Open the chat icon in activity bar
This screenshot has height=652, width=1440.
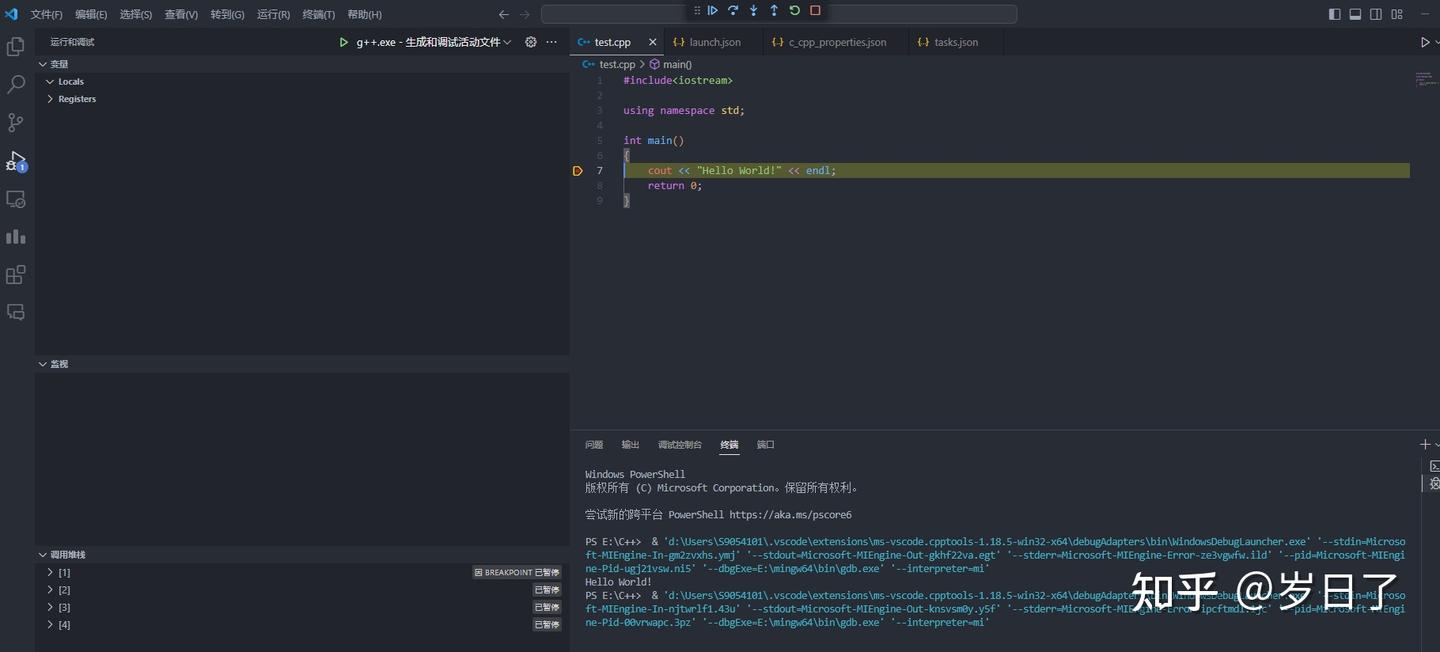(x=16, y=312)
